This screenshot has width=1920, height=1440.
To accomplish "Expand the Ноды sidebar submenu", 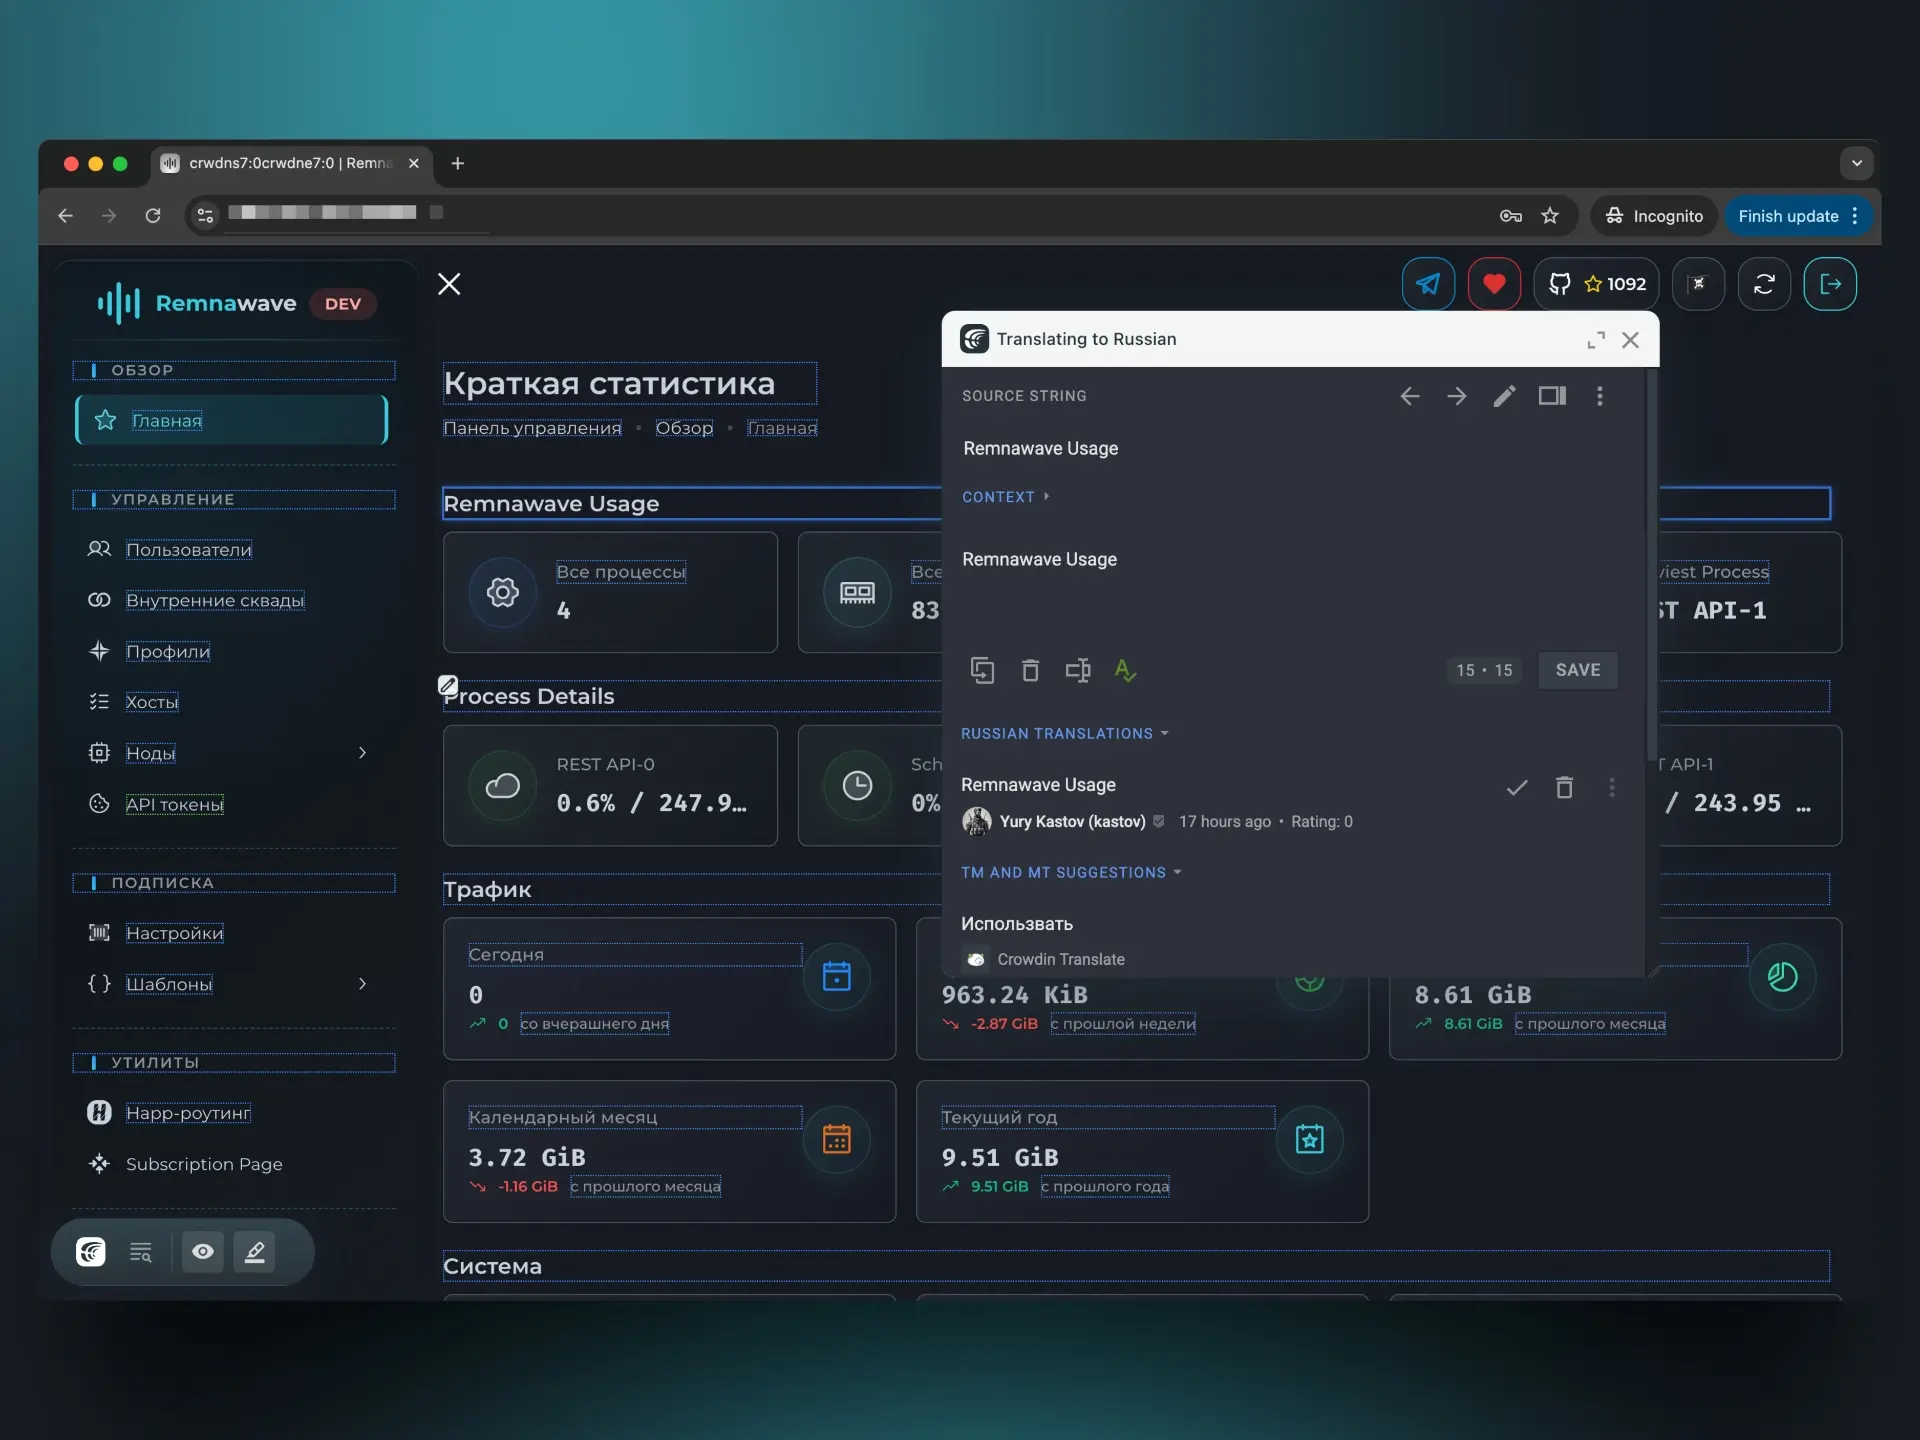I will (362, 753).
